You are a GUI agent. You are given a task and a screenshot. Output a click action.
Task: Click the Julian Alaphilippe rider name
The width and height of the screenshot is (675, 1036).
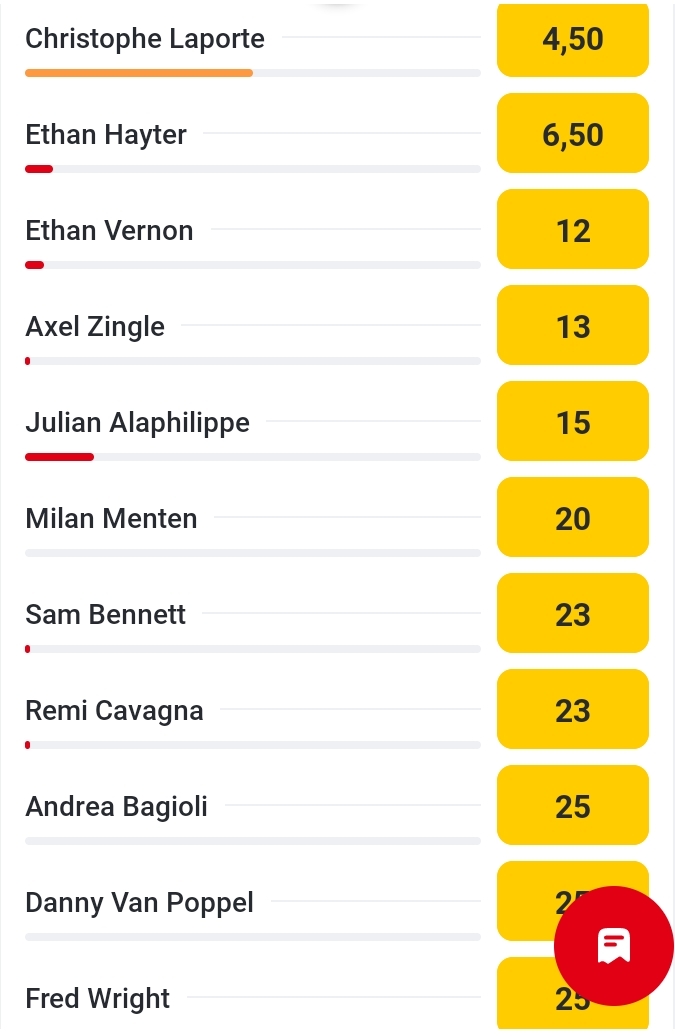click(137, 423)
